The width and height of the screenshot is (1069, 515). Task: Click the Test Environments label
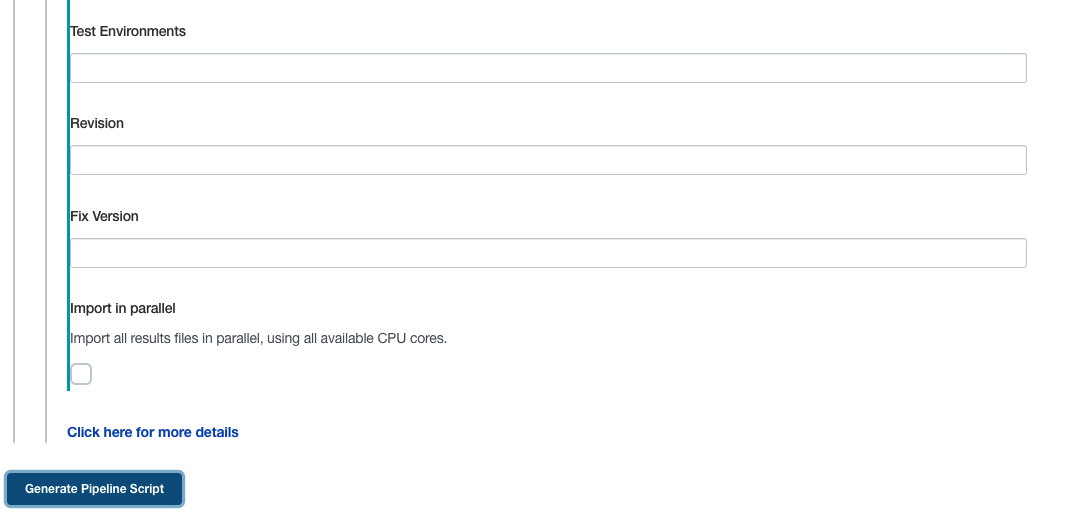point(127,31)
